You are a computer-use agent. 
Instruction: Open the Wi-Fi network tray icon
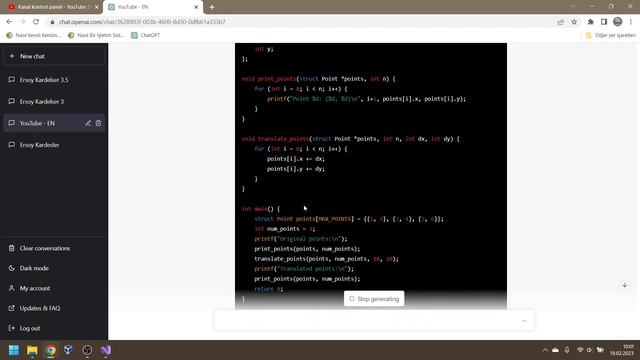[x=580, y=350]
